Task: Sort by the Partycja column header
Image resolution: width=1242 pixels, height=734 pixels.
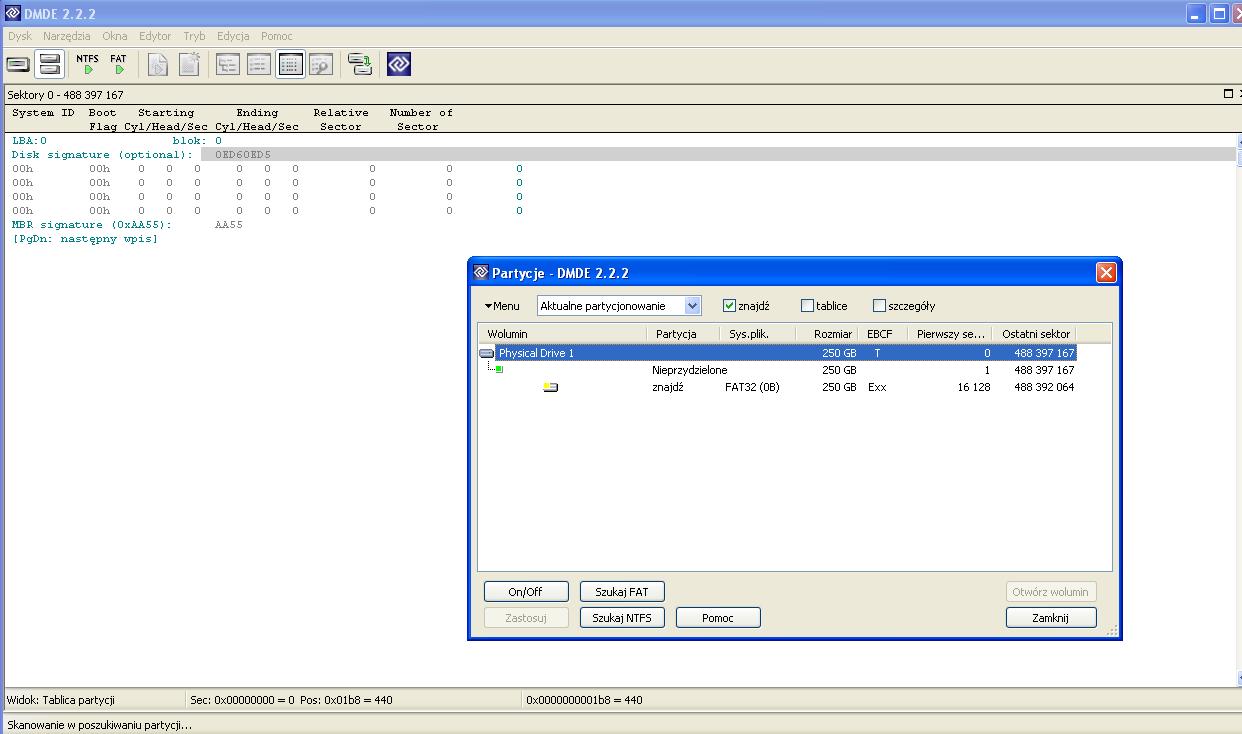Action: [x=683, y=334]
